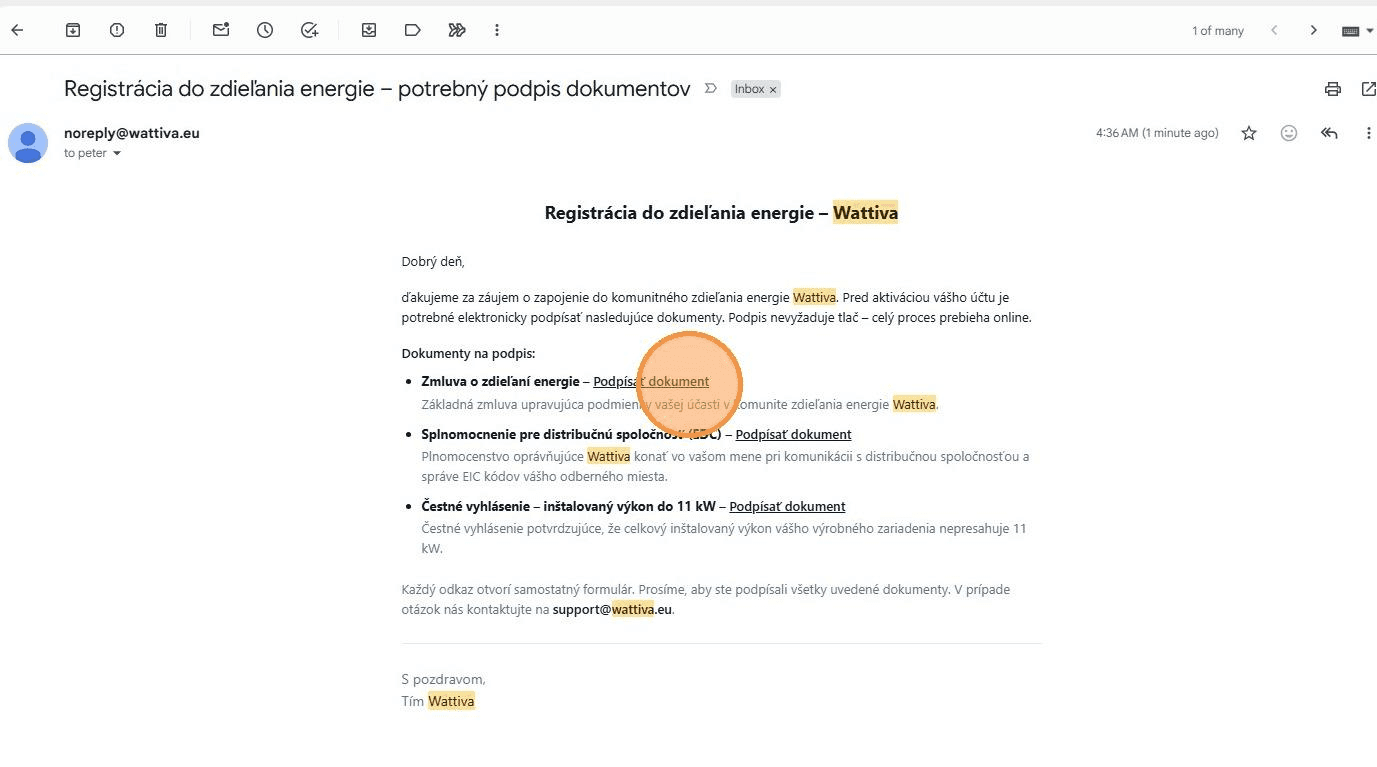Screen dimensions: 1377x767
Task: Mark the email as unread
Action: pyautogui.click(x=221, y=30)
